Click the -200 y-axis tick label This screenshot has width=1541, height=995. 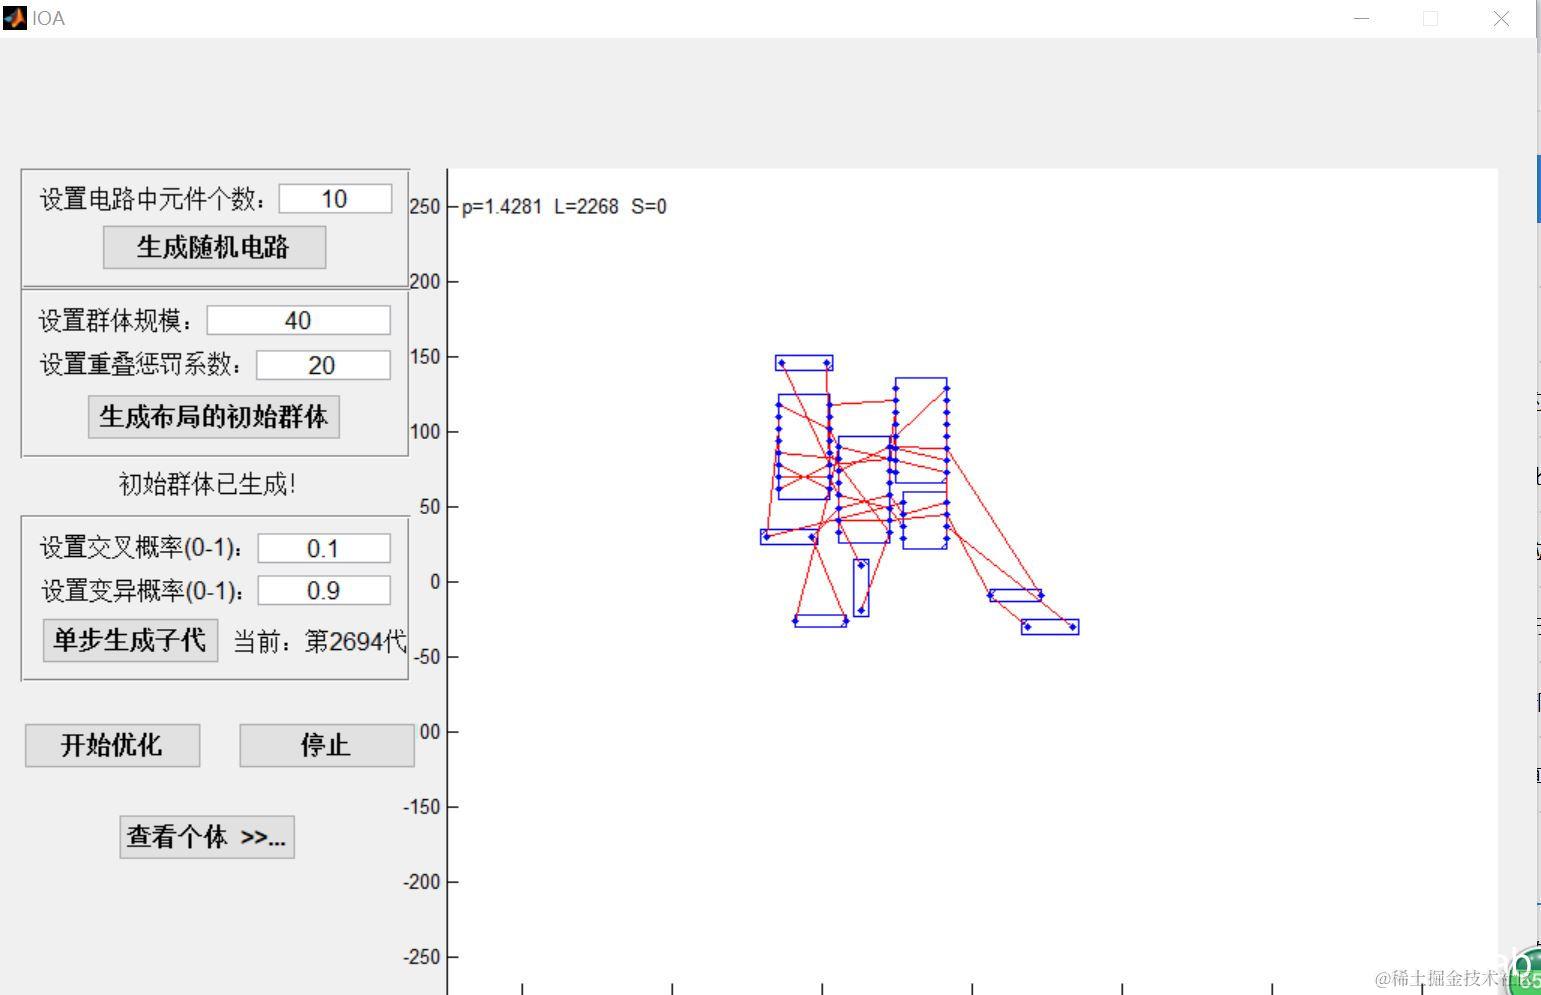point(422,882)
